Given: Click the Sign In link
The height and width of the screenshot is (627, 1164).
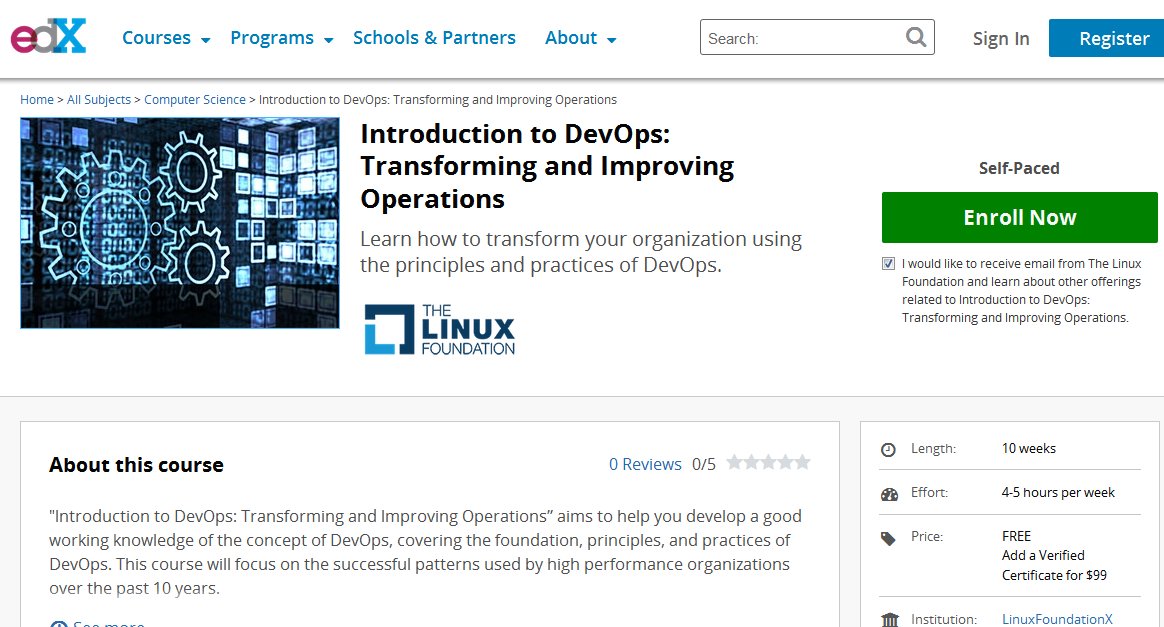Looking at the screenshot, I should click(1001, 39).
